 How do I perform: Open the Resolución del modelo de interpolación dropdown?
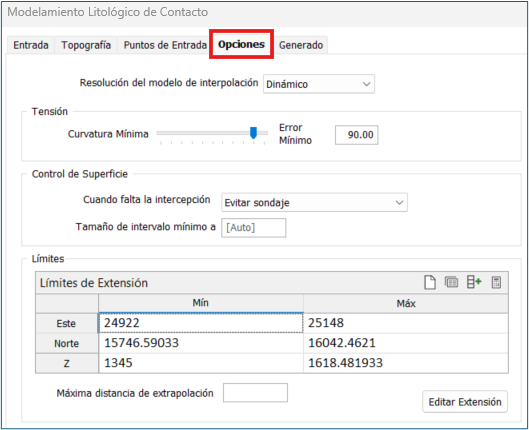pos(319,84)
